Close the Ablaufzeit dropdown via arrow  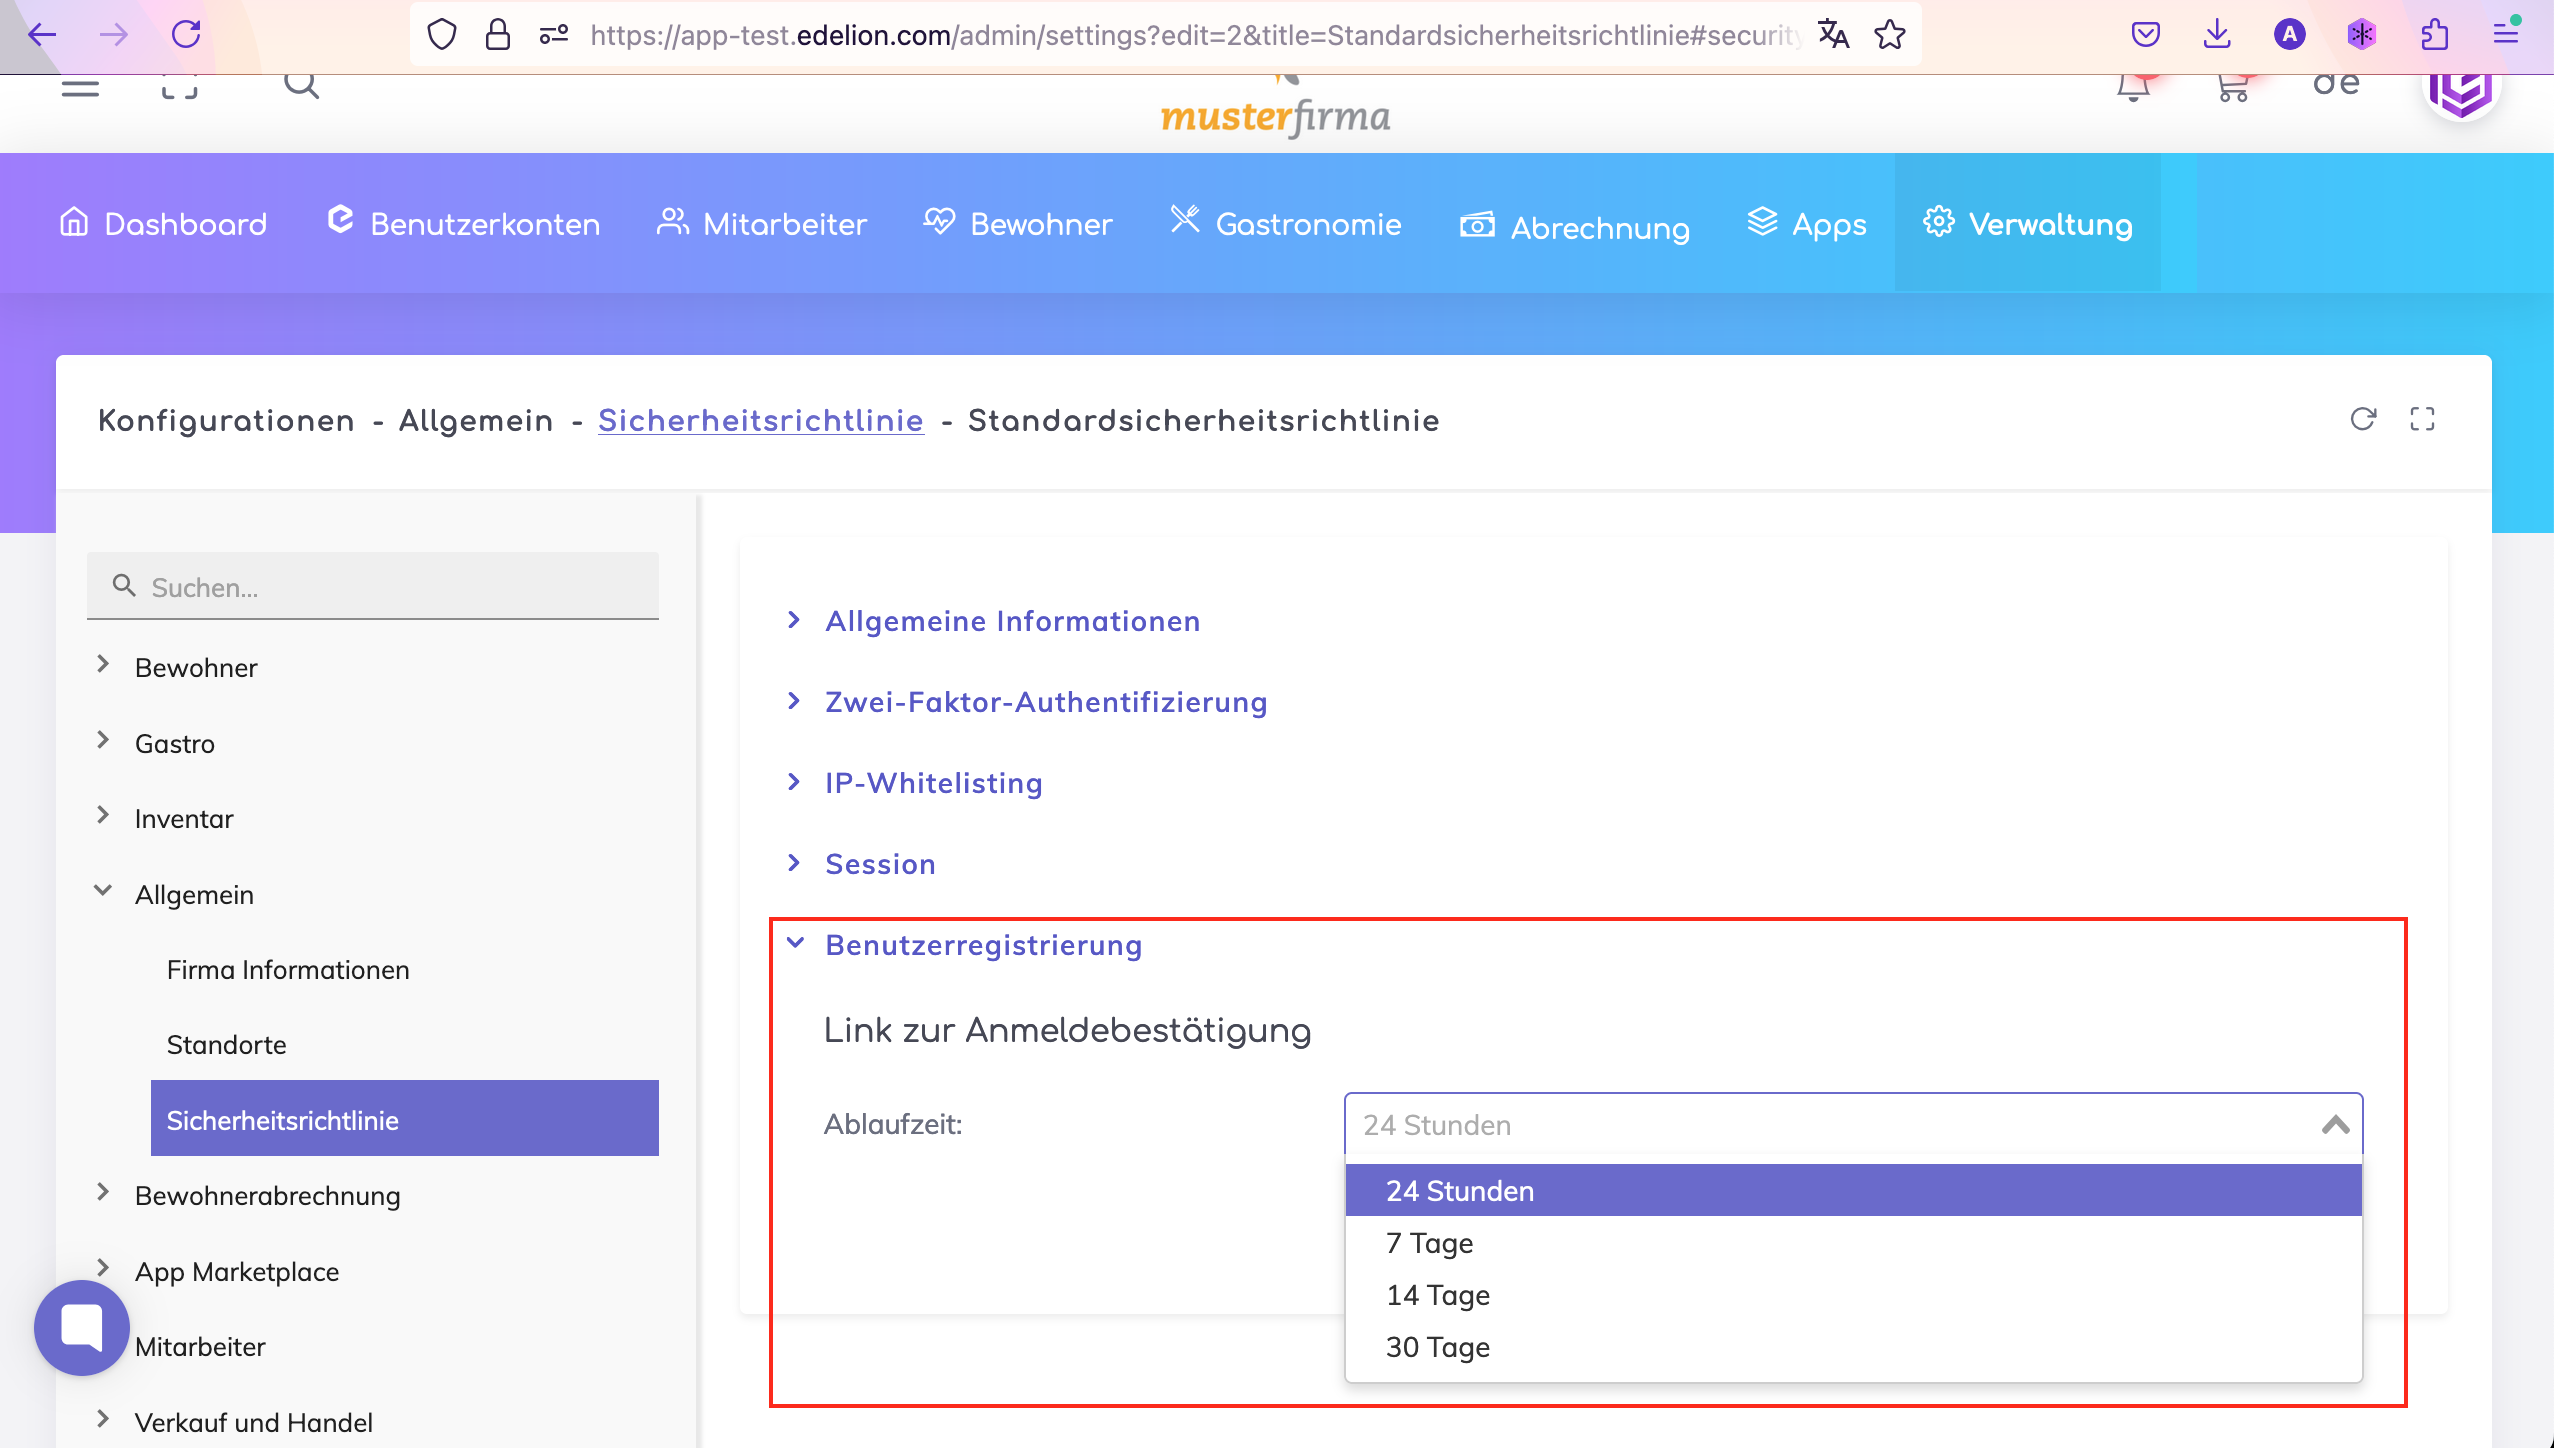pyautogui.click(x=2335, y=1125)
